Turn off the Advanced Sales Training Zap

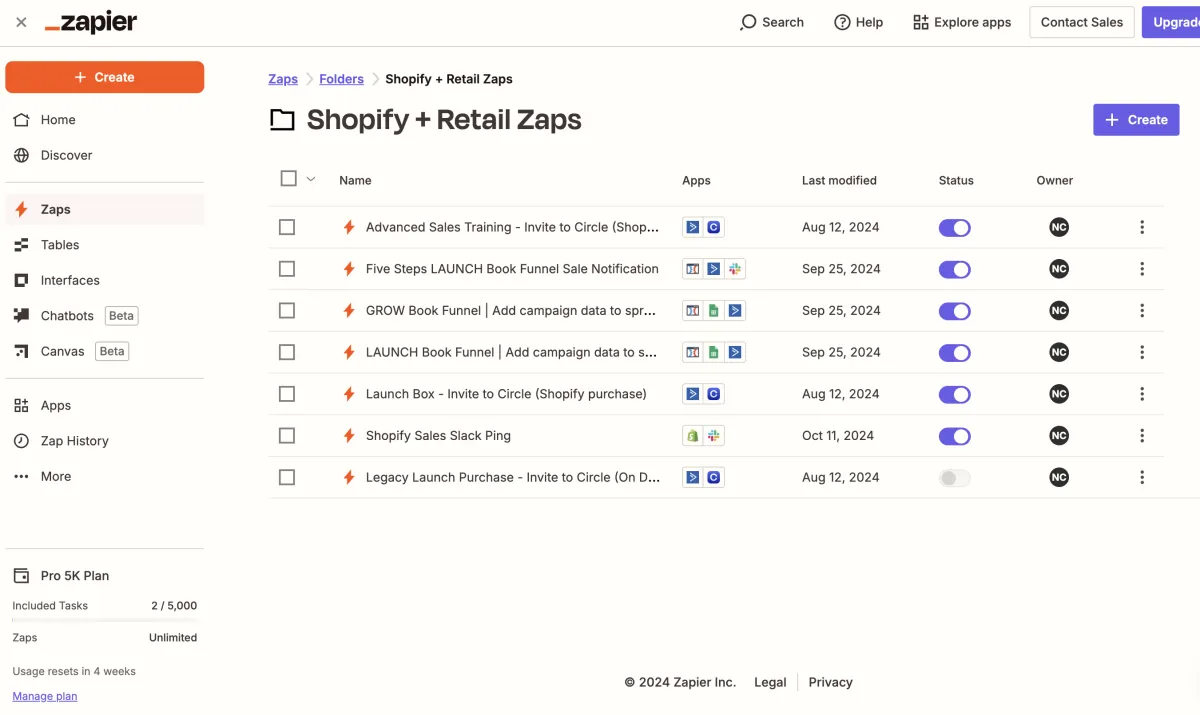point(955,228)
